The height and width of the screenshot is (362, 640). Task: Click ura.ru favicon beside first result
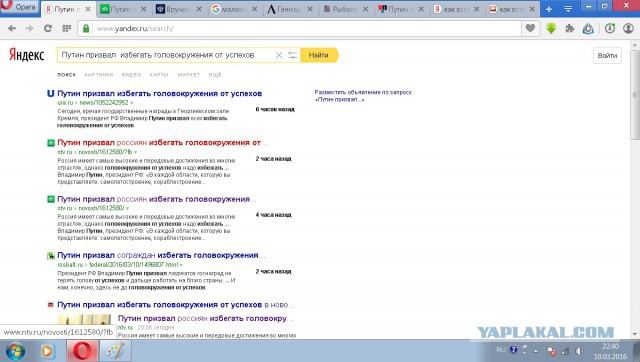[51, 93]
